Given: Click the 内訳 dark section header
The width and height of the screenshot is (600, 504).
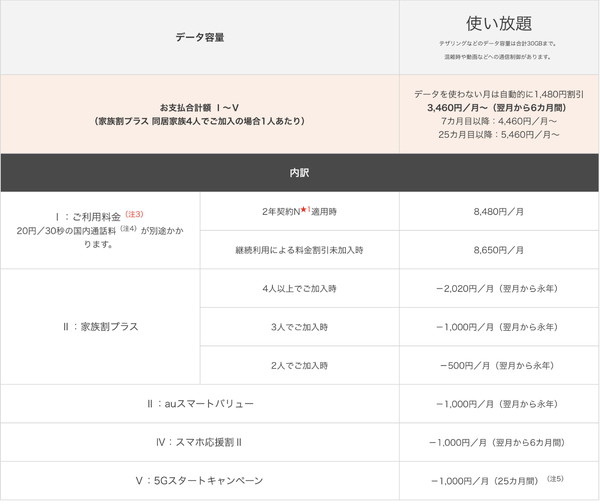Looking at the screenshot, I should [x=299, y=172].
